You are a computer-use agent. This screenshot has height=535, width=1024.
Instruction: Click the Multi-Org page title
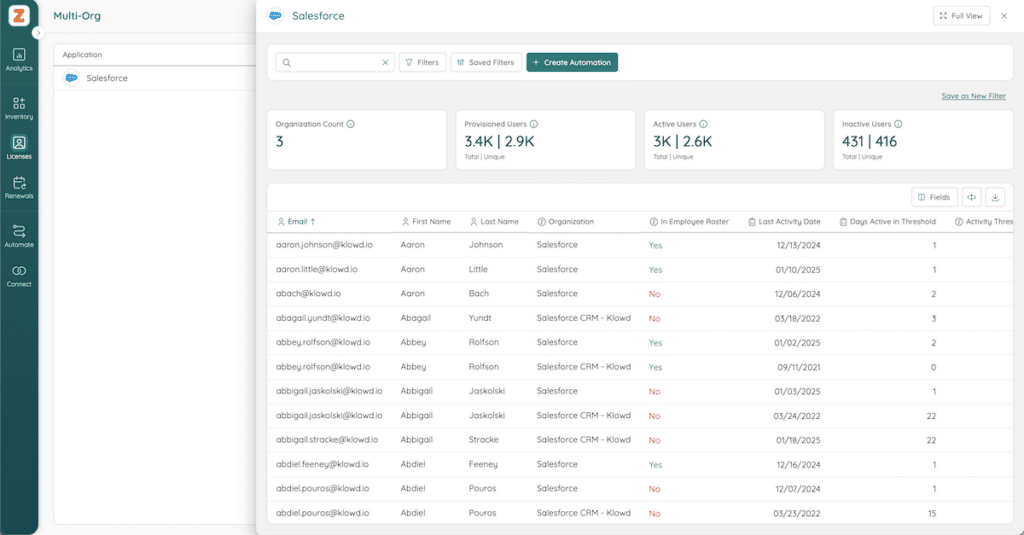(77, 16)
